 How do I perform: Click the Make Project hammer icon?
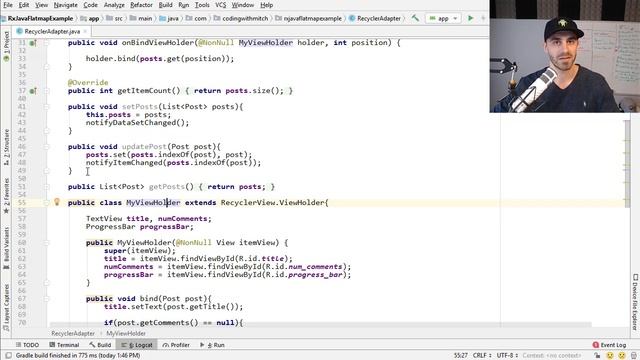415,18
